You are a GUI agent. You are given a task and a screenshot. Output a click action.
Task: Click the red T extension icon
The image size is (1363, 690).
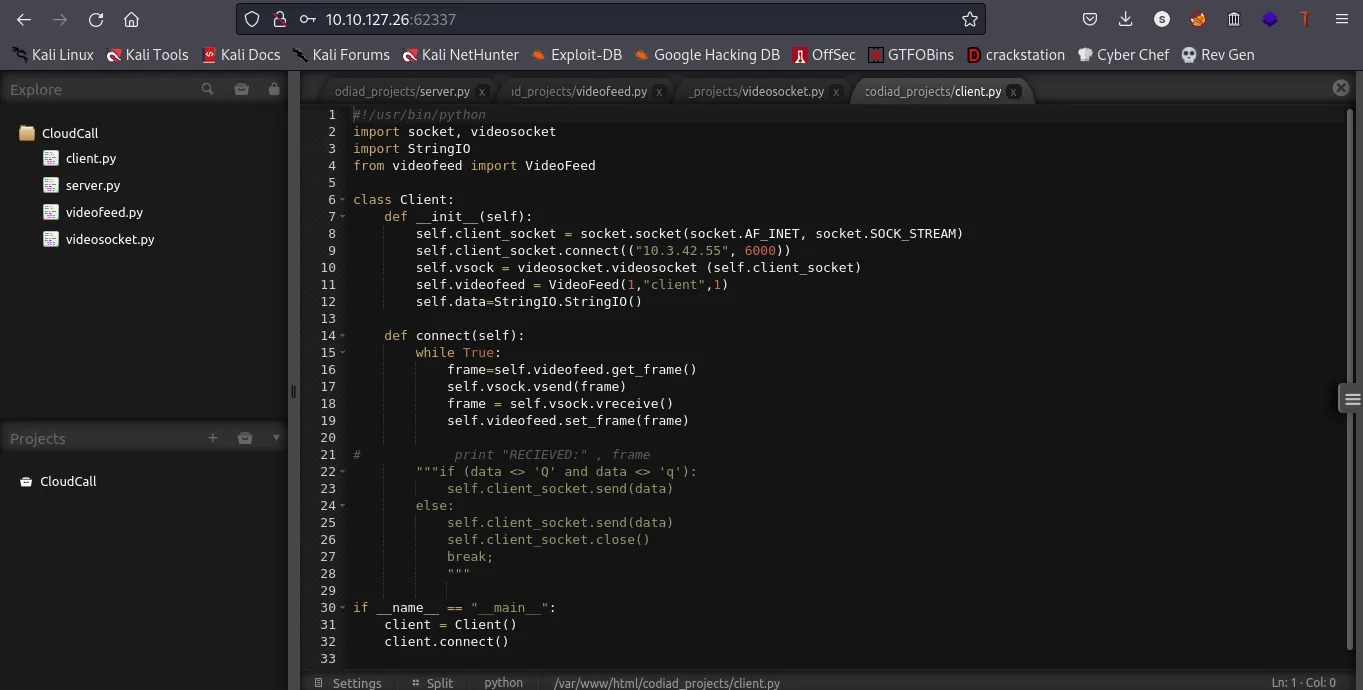pyautogui.click(x=1305, y=19)
